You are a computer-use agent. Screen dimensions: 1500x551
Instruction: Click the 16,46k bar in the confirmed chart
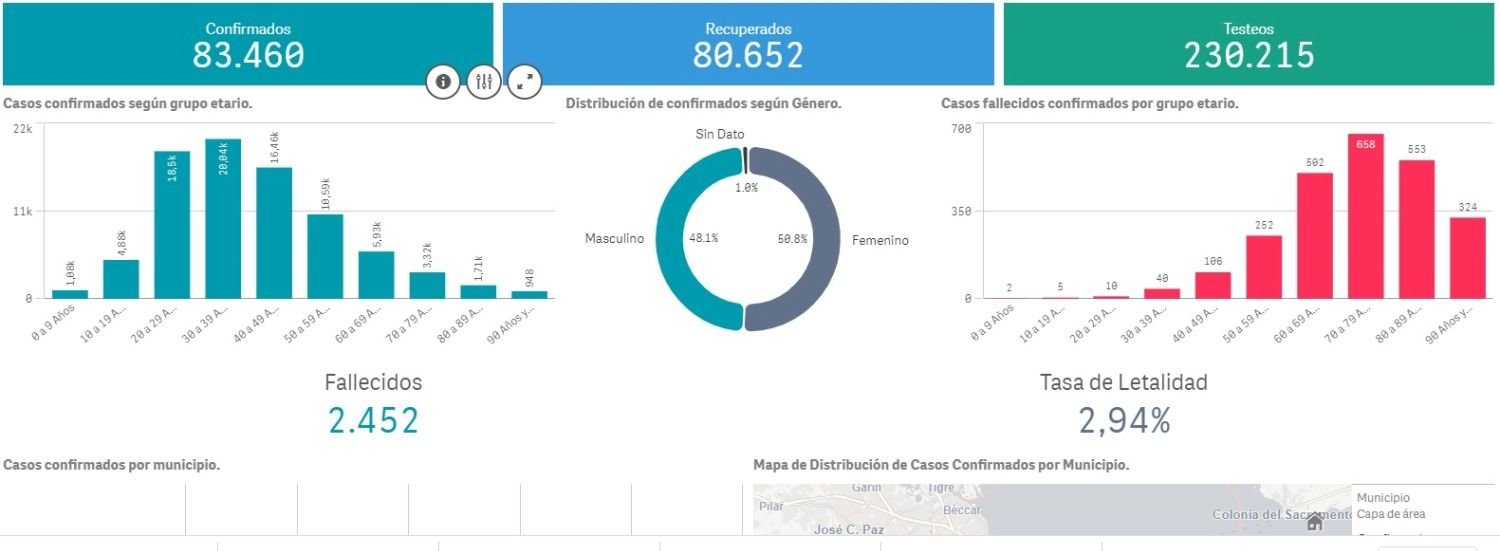(x=274, y=232)
